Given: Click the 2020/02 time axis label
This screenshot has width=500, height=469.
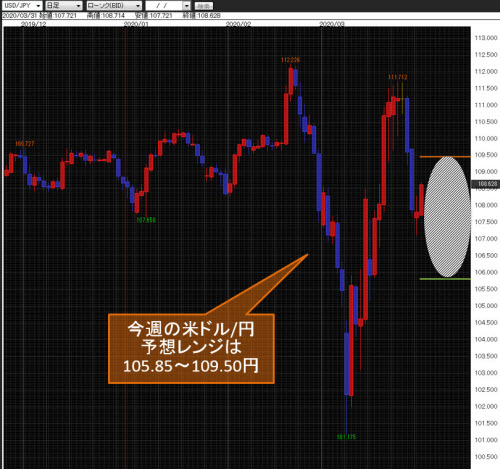Looking at the screenshot, I should pyautogui.click(x=238, y=24).
